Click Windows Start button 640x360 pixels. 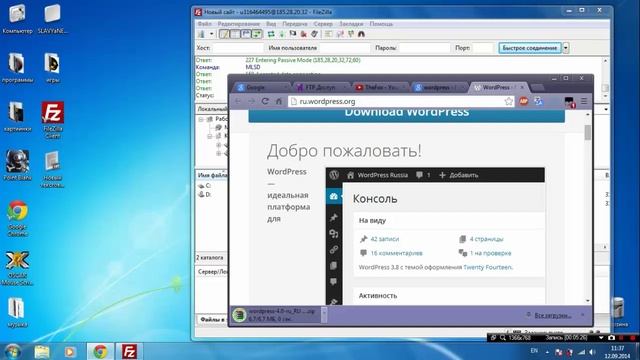click(12, 351)
